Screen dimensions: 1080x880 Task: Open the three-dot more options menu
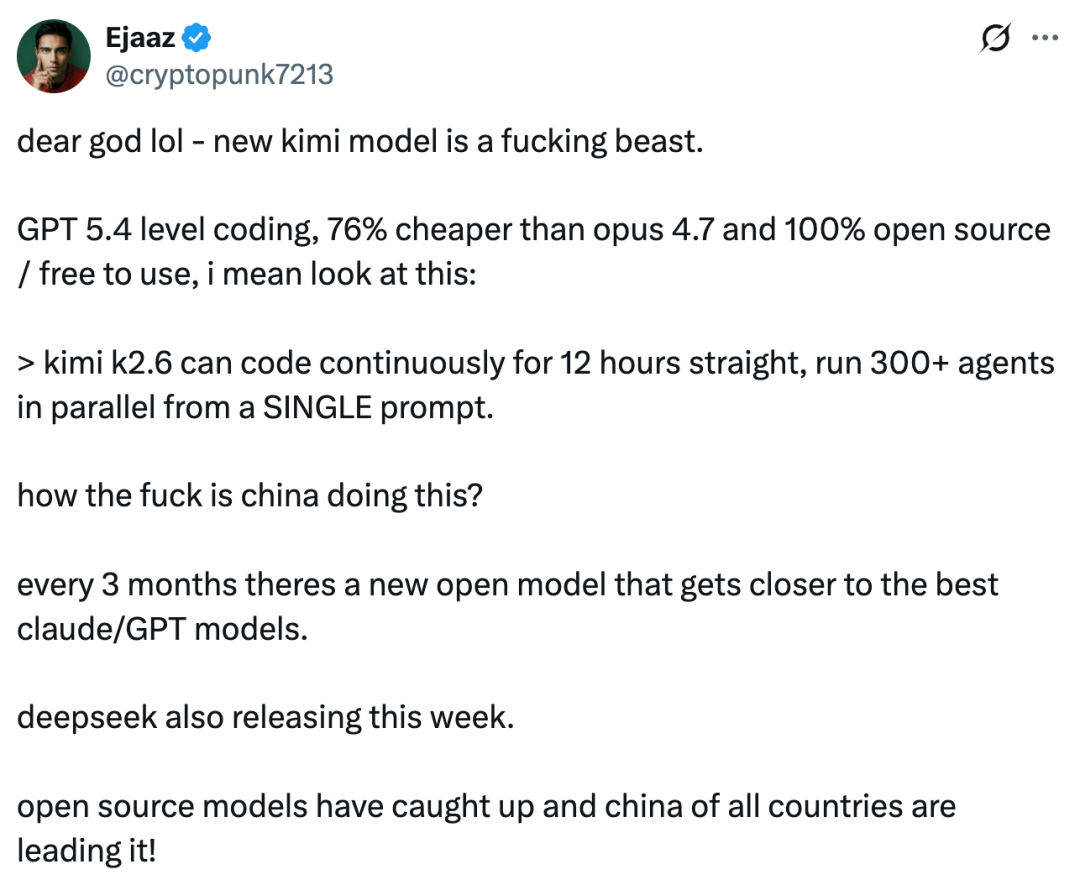1044,39
